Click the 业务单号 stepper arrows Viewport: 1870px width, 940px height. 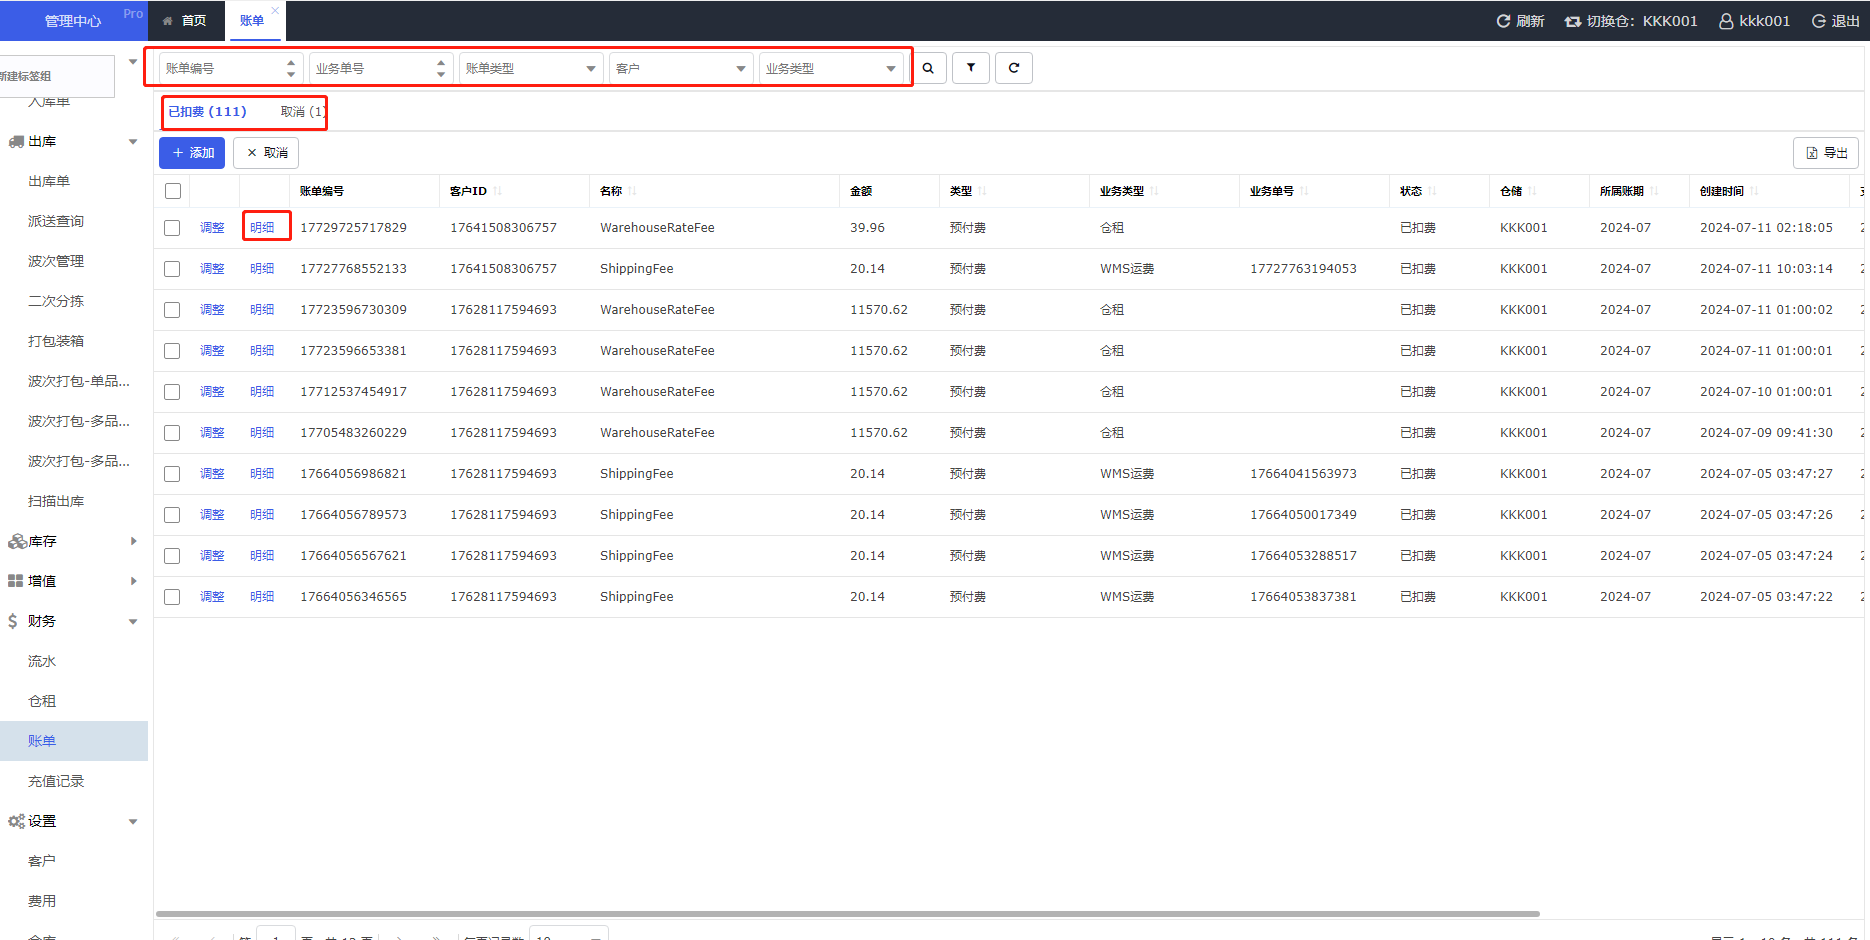point(441,68)
